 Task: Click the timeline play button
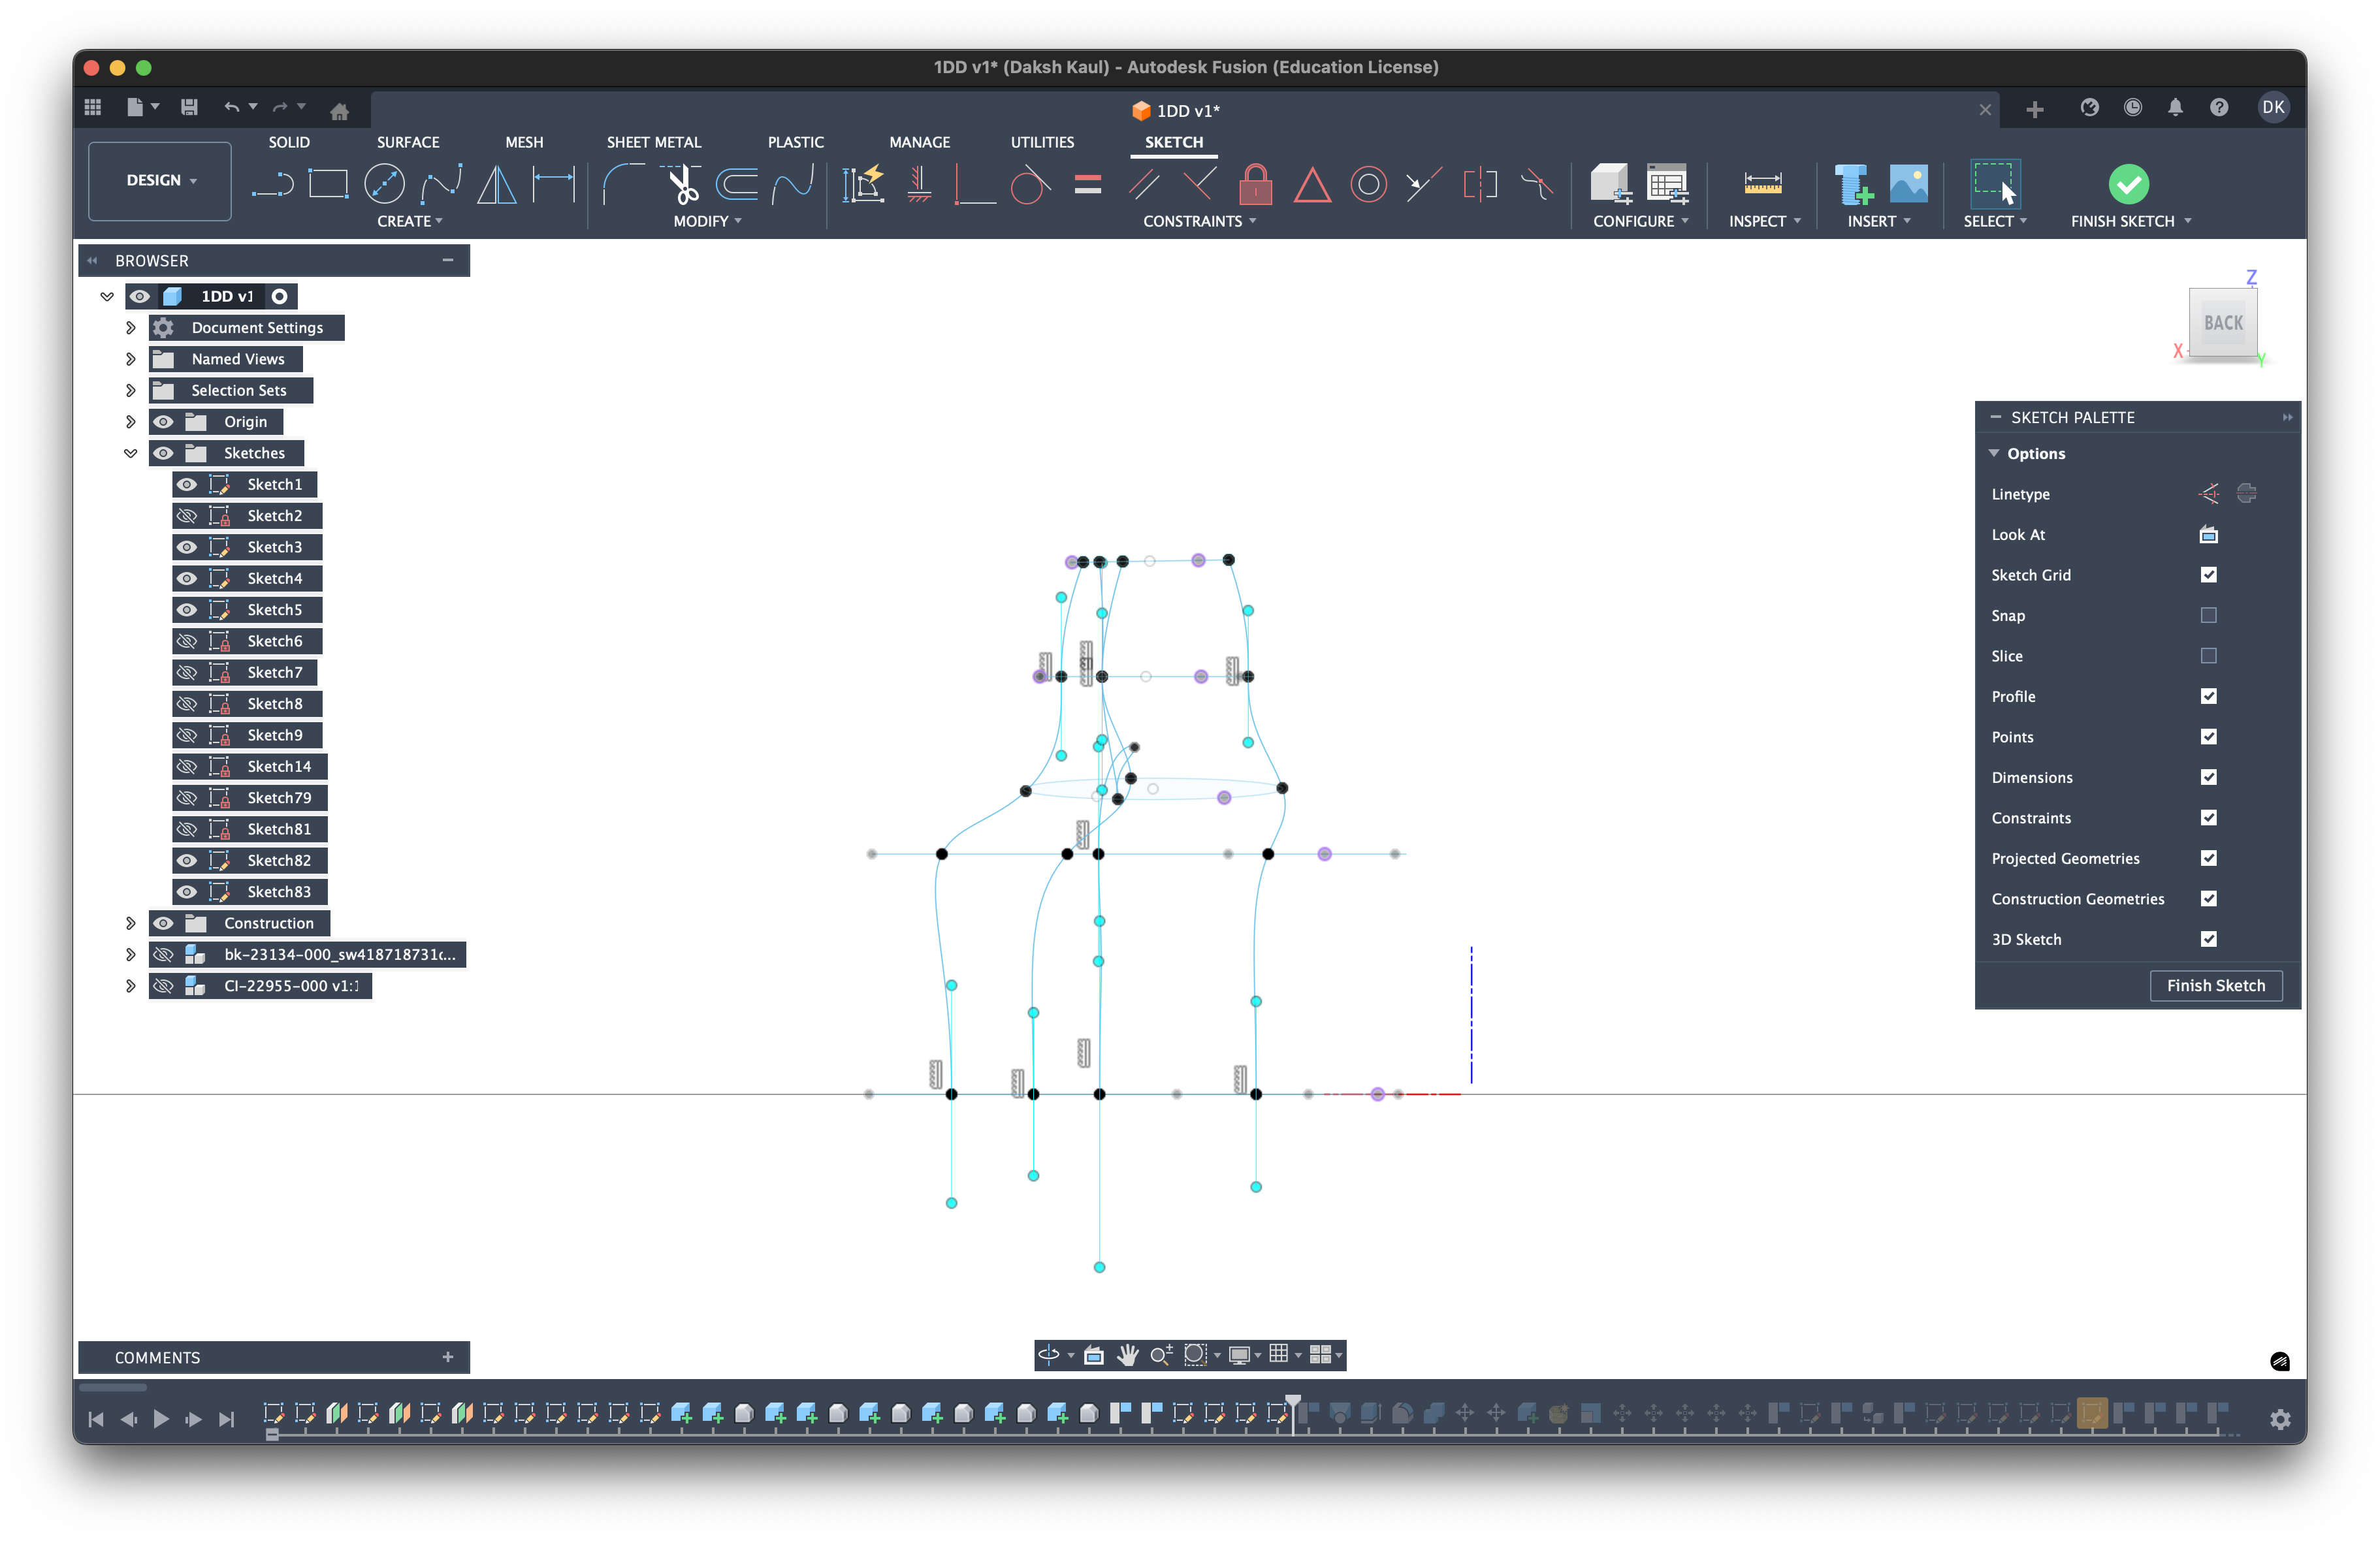(161, 1419)
